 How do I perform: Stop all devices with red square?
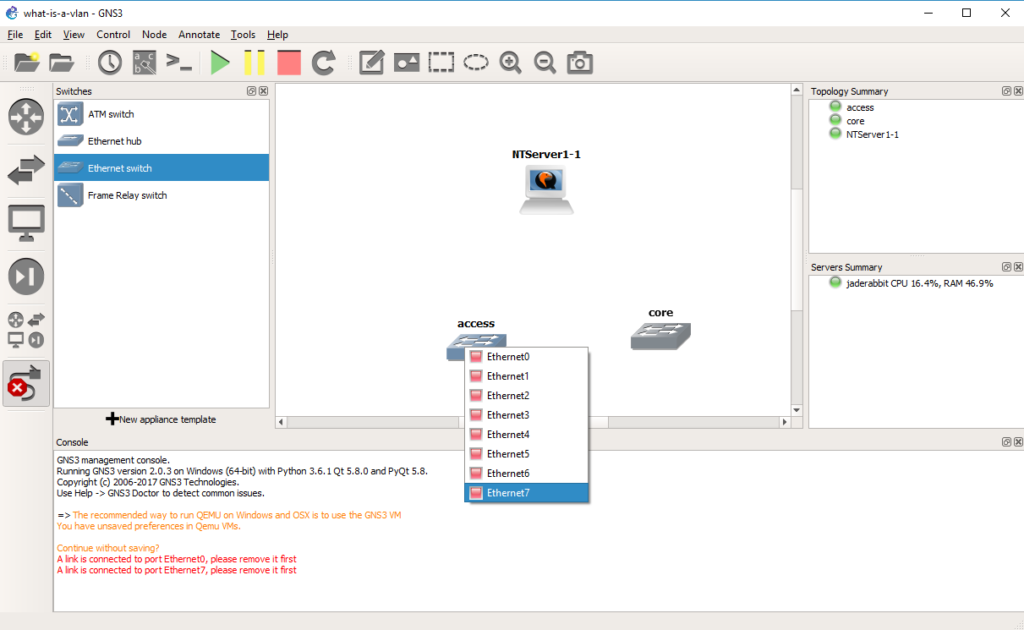click(289, 63)
